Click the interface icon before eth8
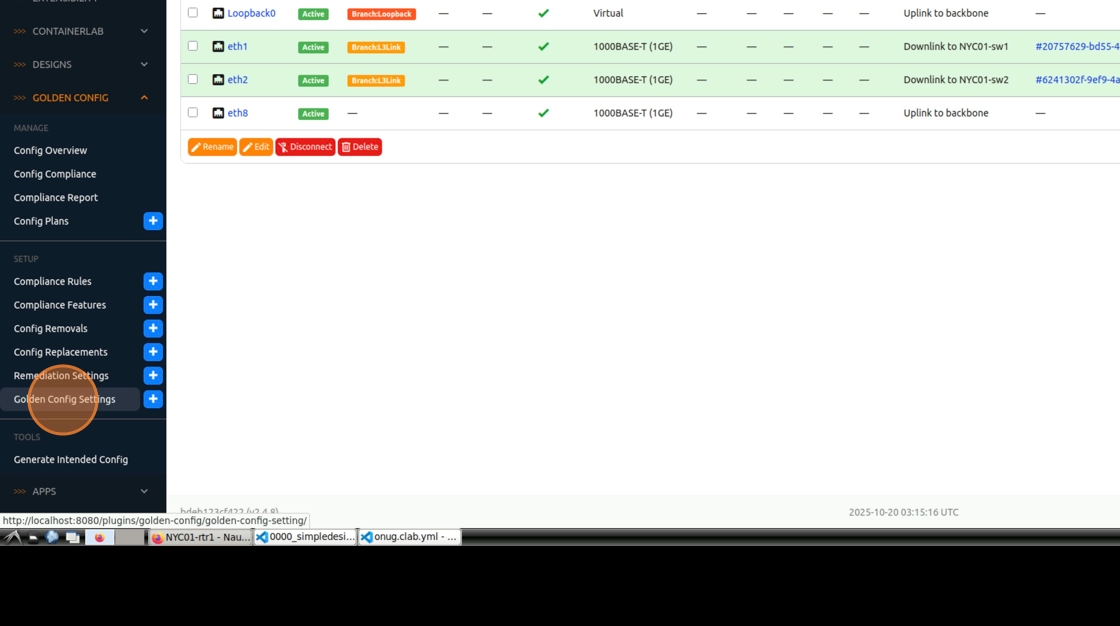Image resolution: width=1120 pixels, height=626 pixels. point(218,113)
